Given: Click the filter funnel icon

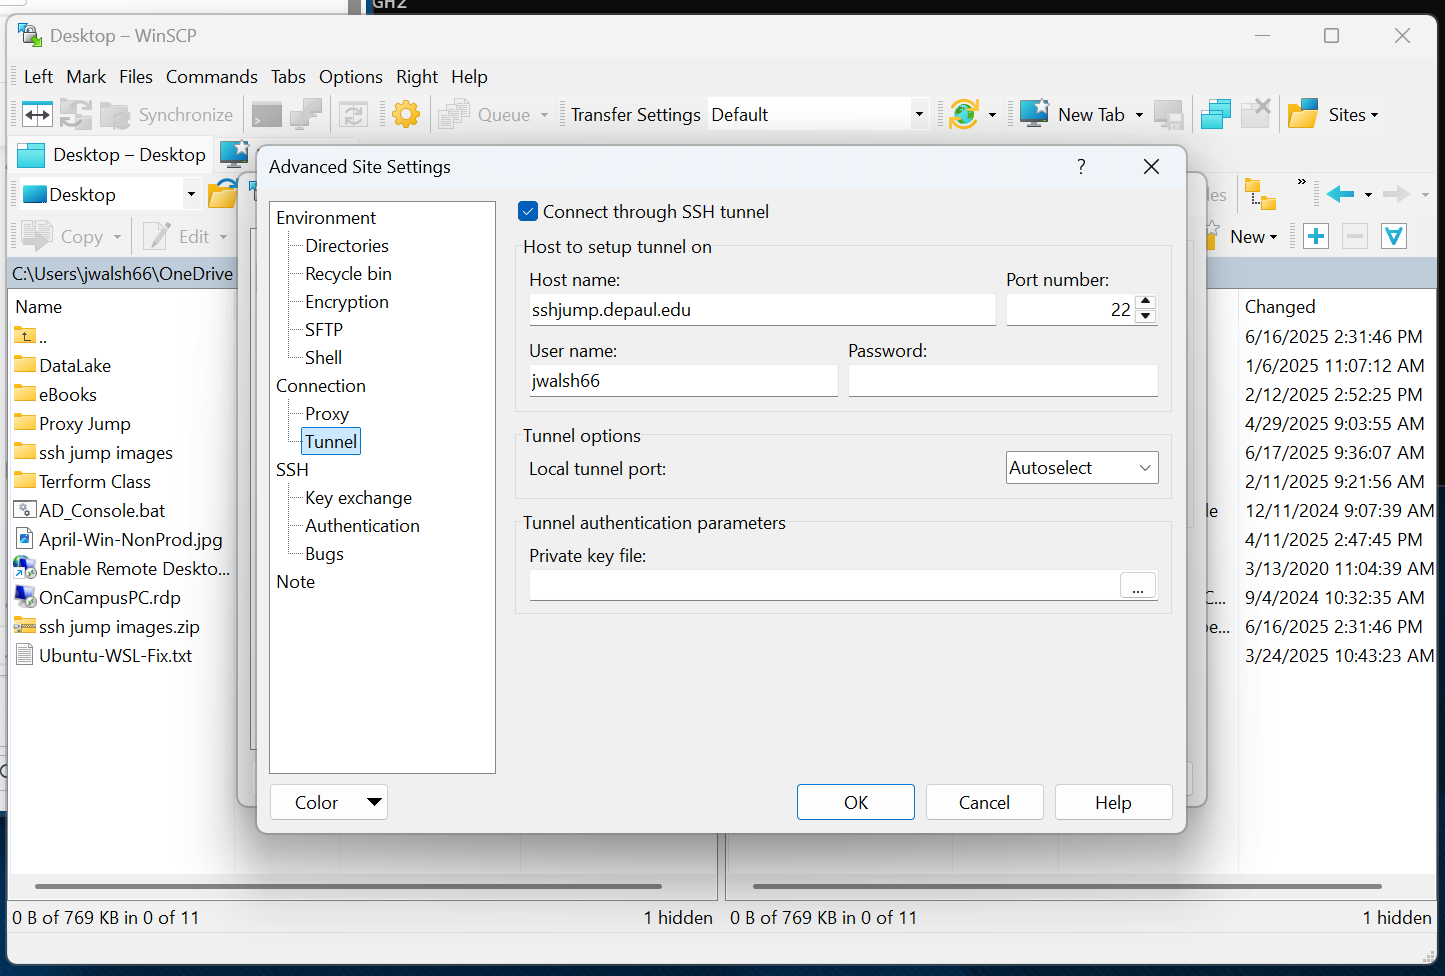Looking at the screenshot, I should [1393, 236].
